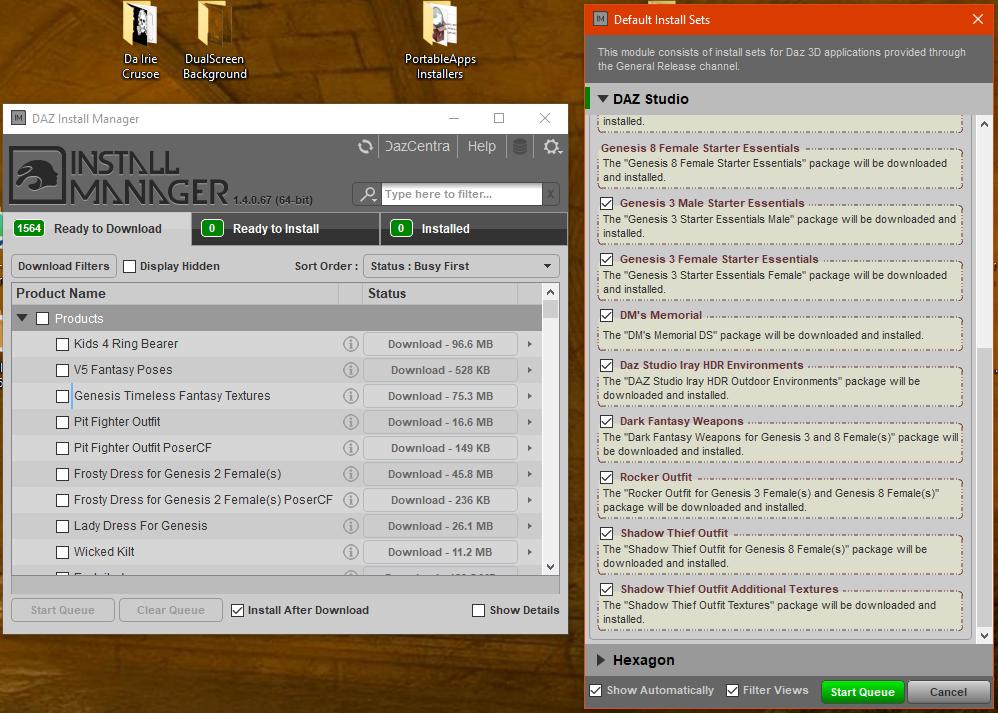Screen dimensions: 998x713
Task: Open options arrow for V5 Fantasy Poses
Action: pos(530,371)
